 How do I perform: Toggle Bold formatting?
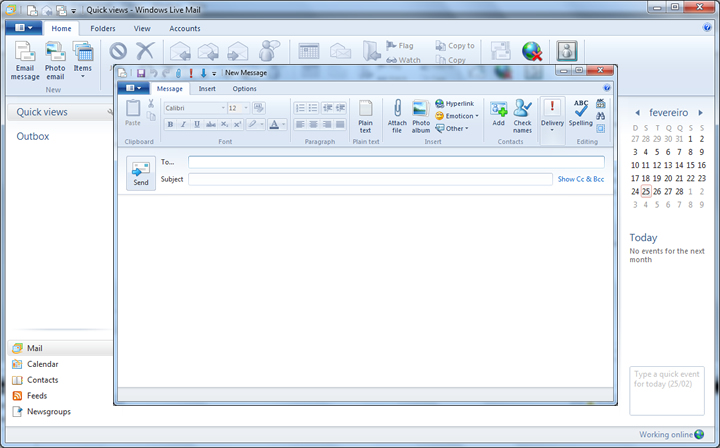[x=170, y=124]
